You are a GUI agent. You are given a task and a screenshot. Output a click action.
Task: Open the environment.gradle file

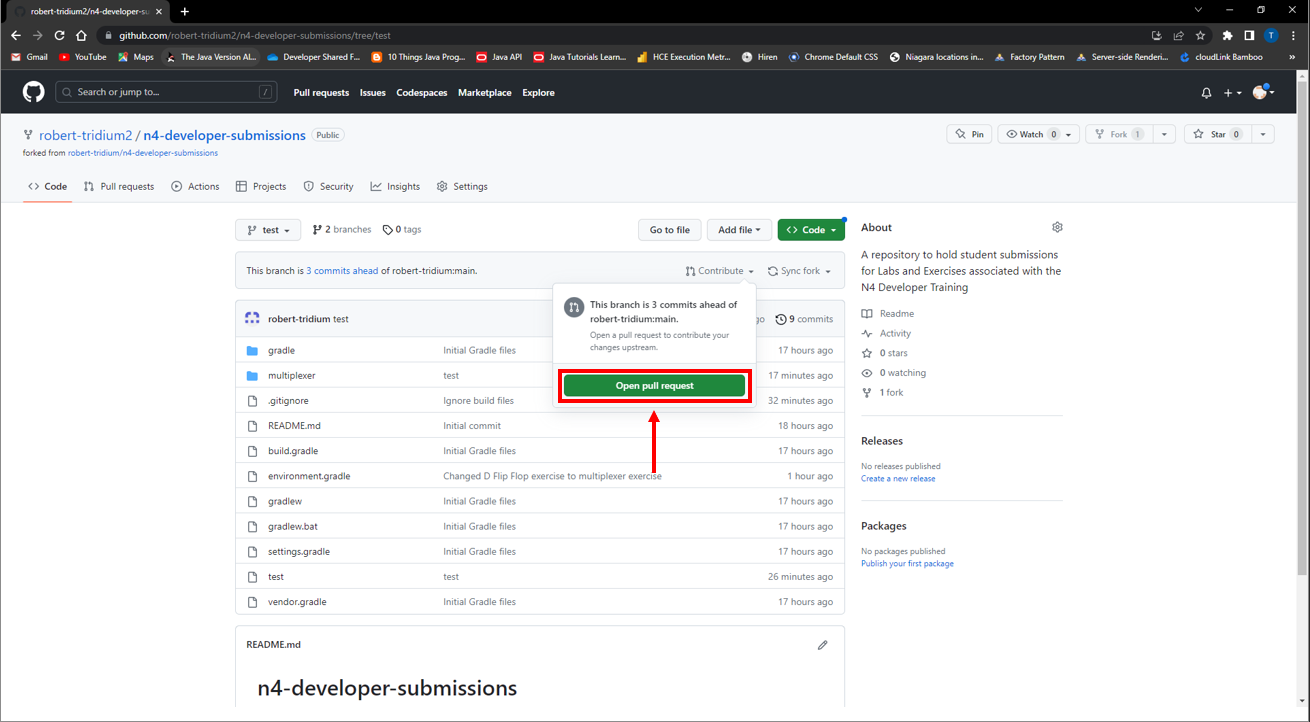click(309, 477)
